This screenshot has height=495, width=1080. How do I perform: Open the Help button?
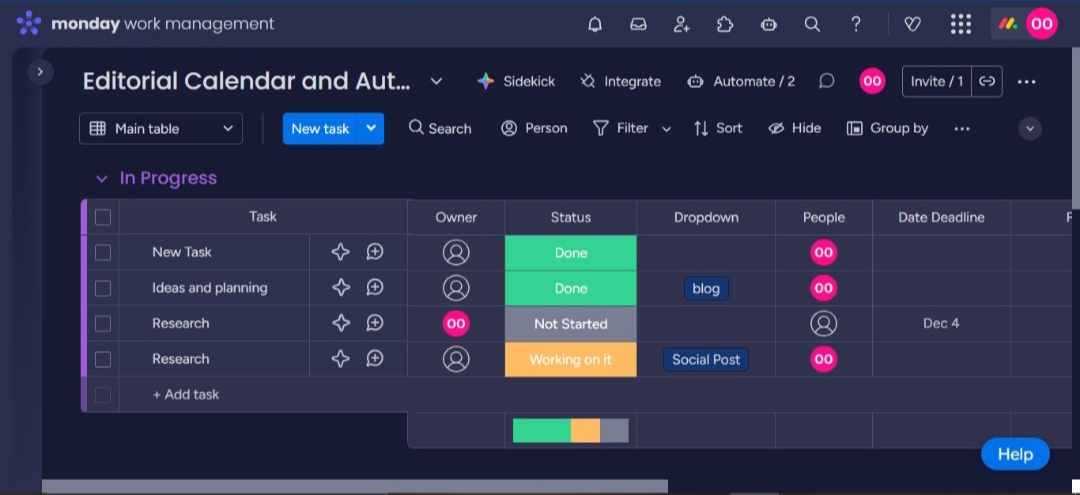pos(1015,454)
